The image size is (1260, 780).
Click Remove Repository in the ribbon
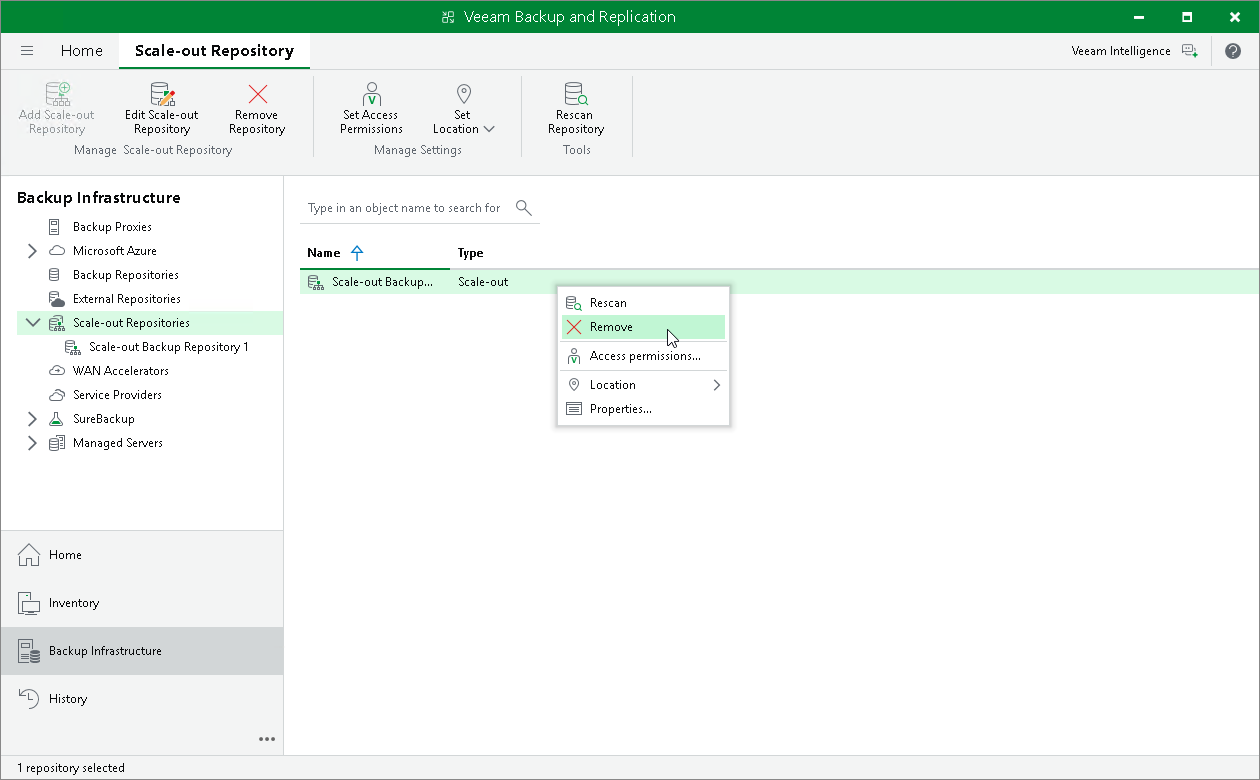pyautogui.click(x=257, y=108)
